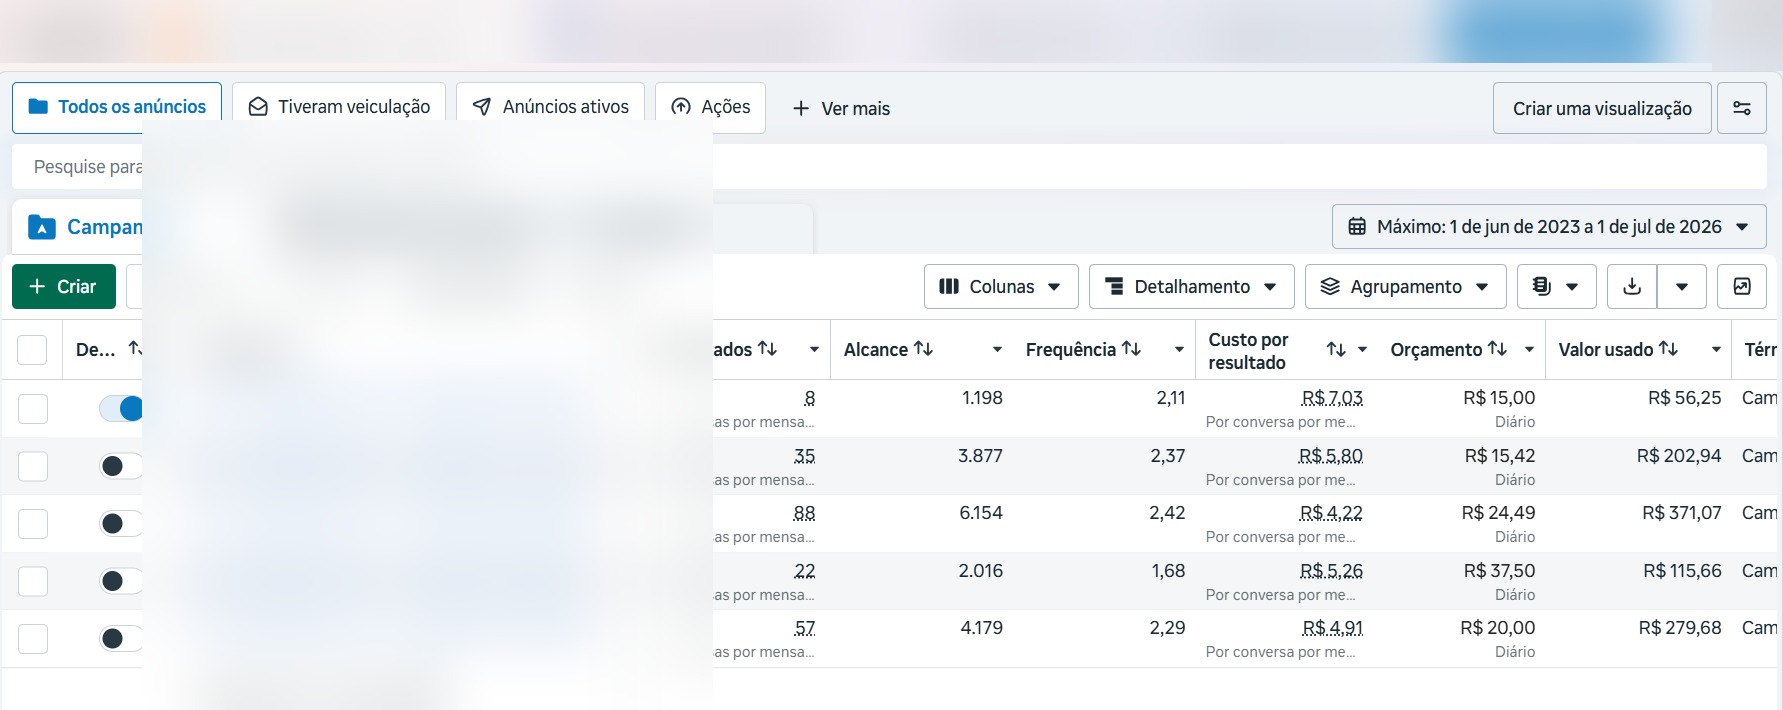Check the row with R$ 56,25 spent
The width and height of the screenshot is (1783, 710).
pyautogui.click(x=33, y=408)
